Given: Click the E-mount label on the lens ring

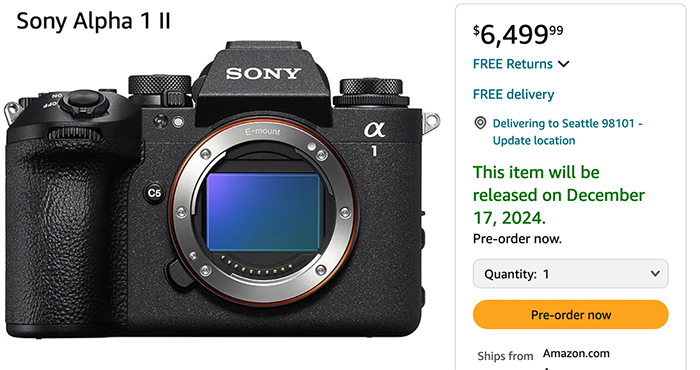Looking at the screenshot, I should point(262,131).
